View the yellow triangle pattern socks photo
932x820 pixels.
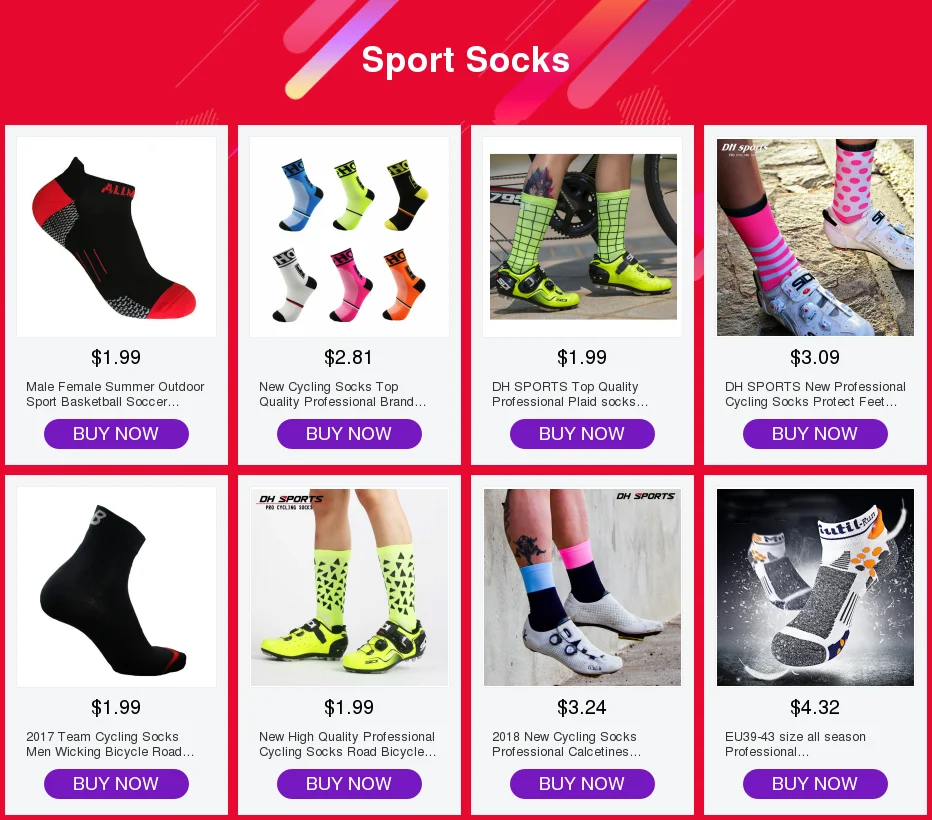coord(350,587)
